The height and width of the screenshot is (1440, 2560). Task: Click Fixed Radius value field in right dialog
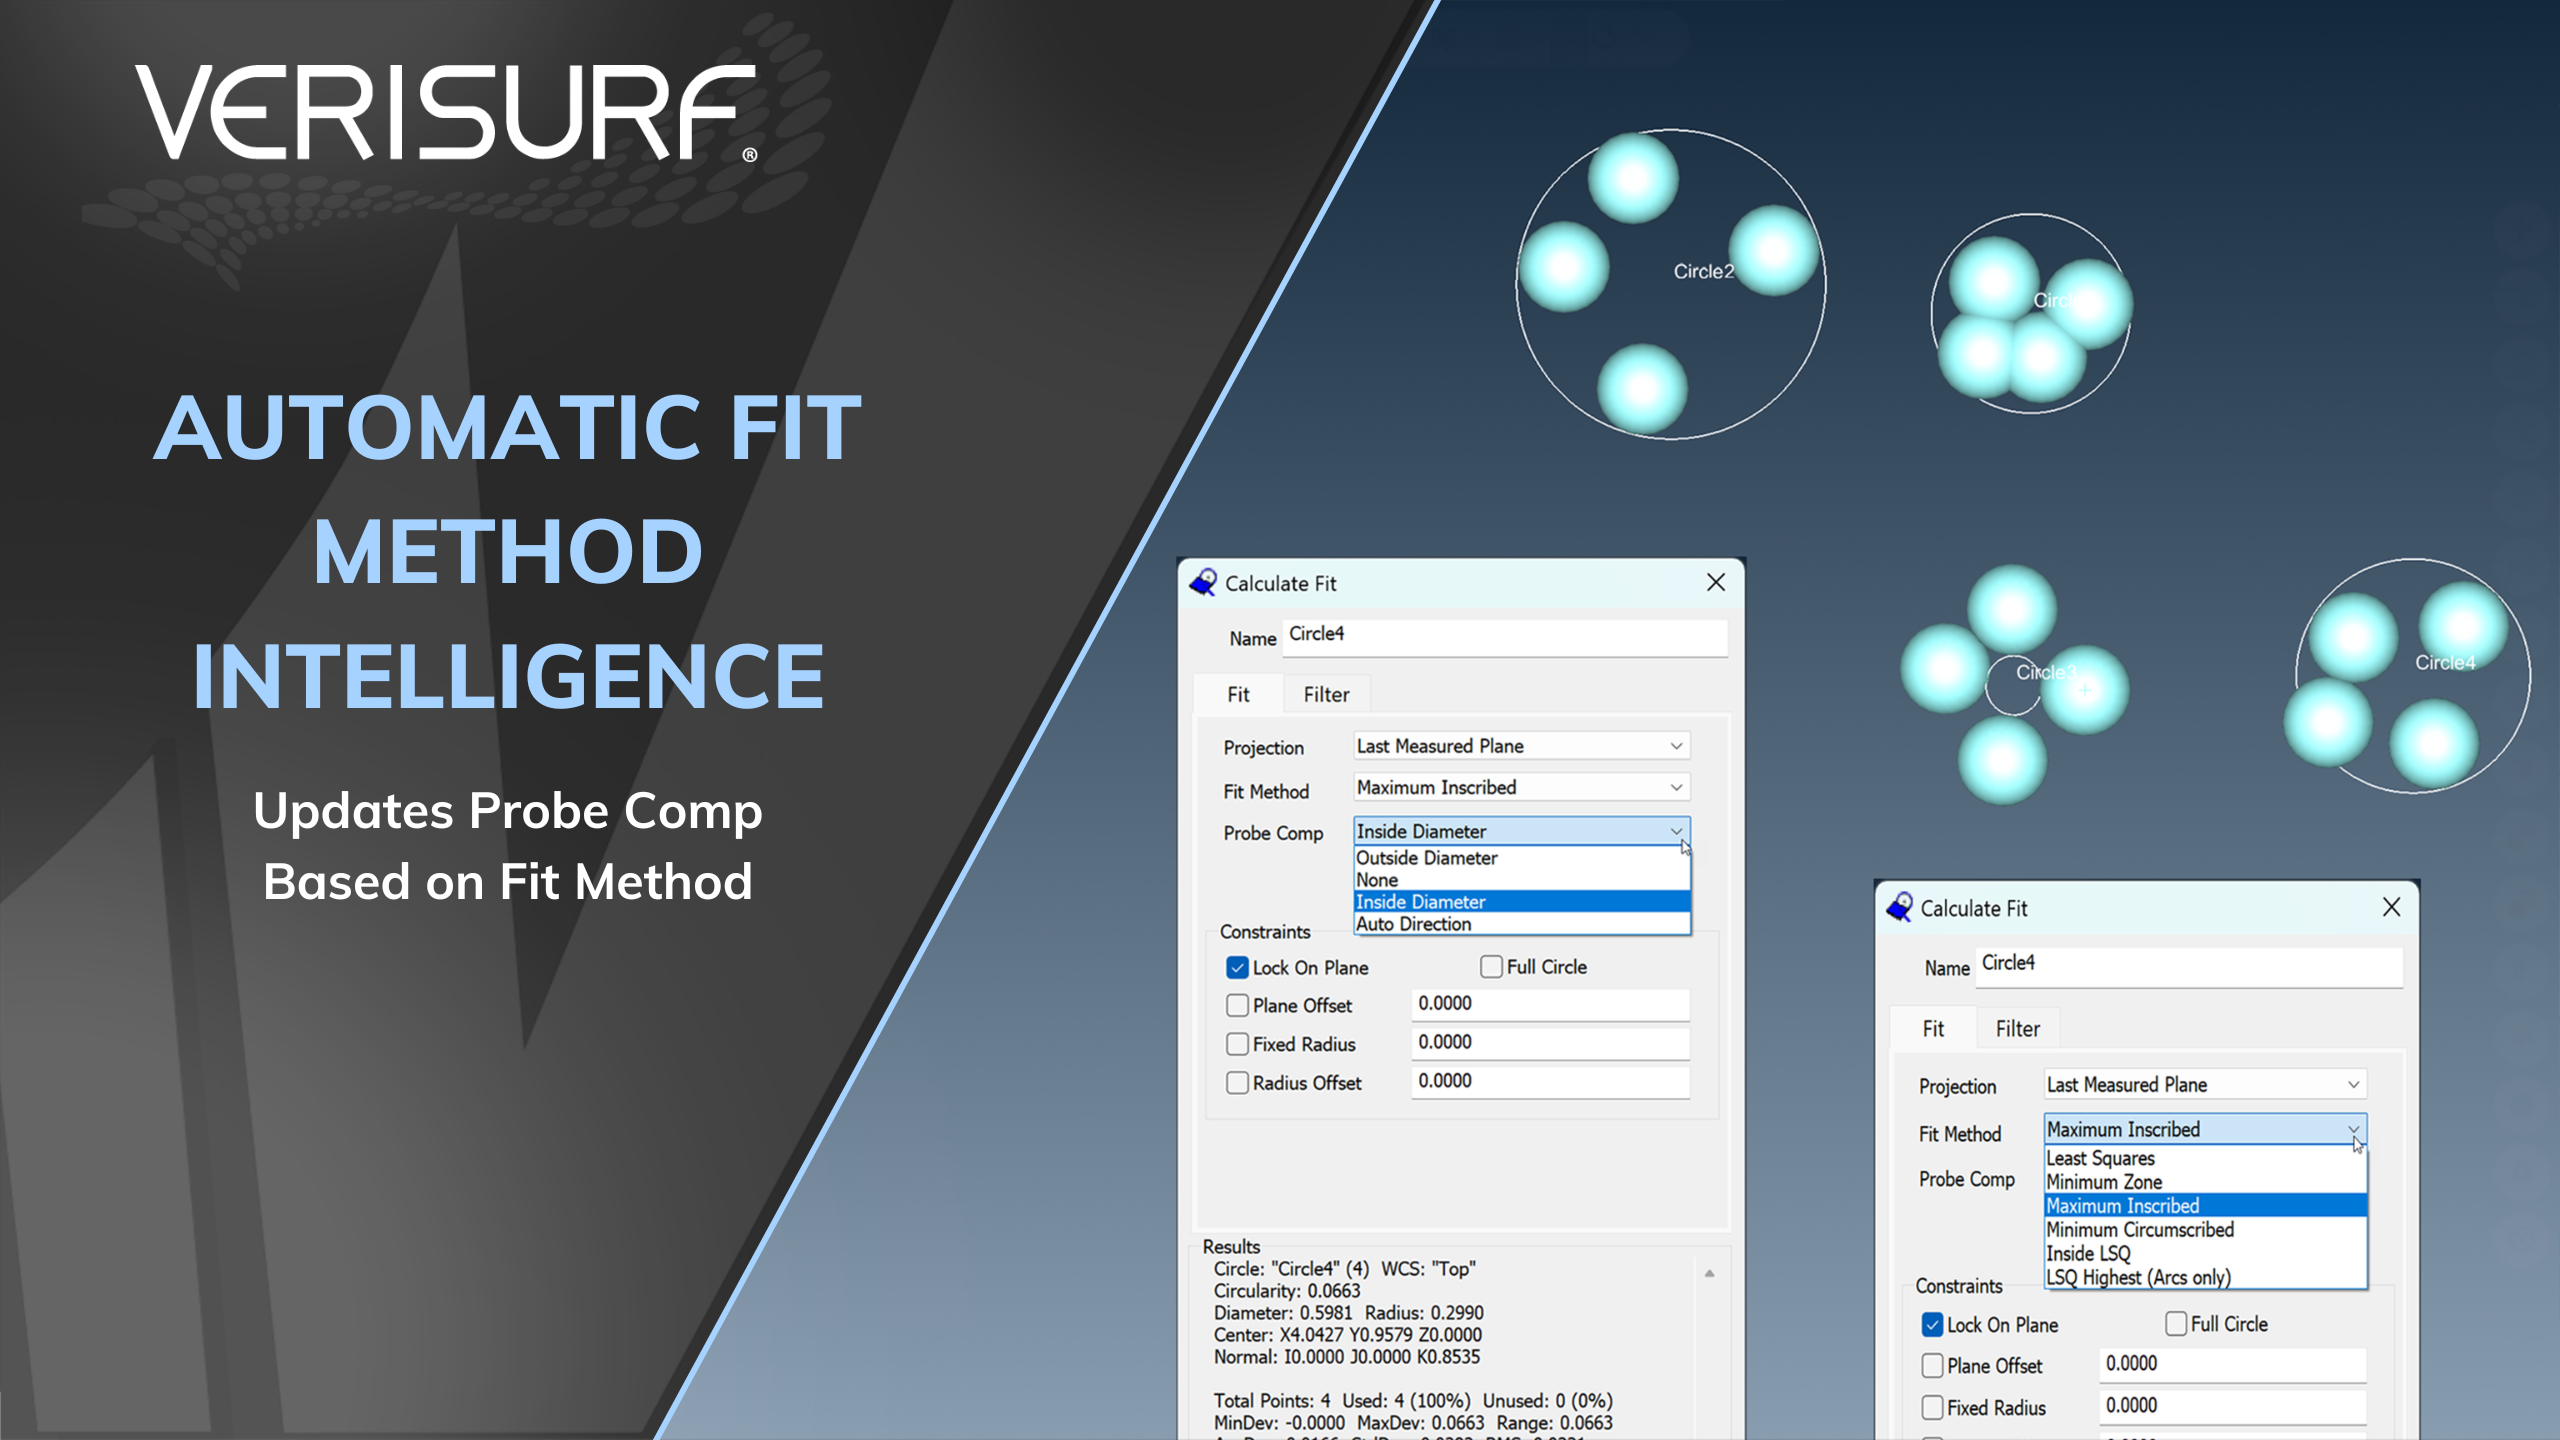2232,1406
